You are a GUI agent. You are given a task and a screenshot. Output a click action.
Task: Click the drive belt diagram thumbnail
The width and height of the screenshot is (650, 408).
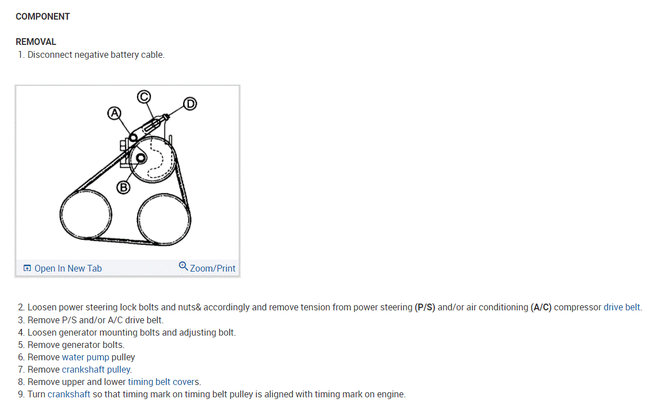pos(127,172)
